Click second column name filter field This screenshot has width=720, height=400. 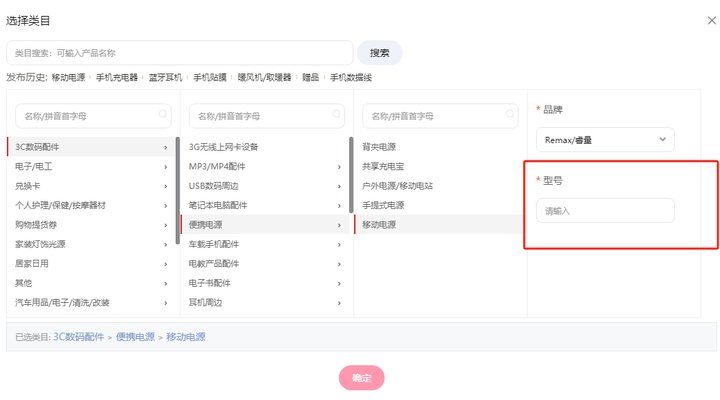(x=267, y=116)
